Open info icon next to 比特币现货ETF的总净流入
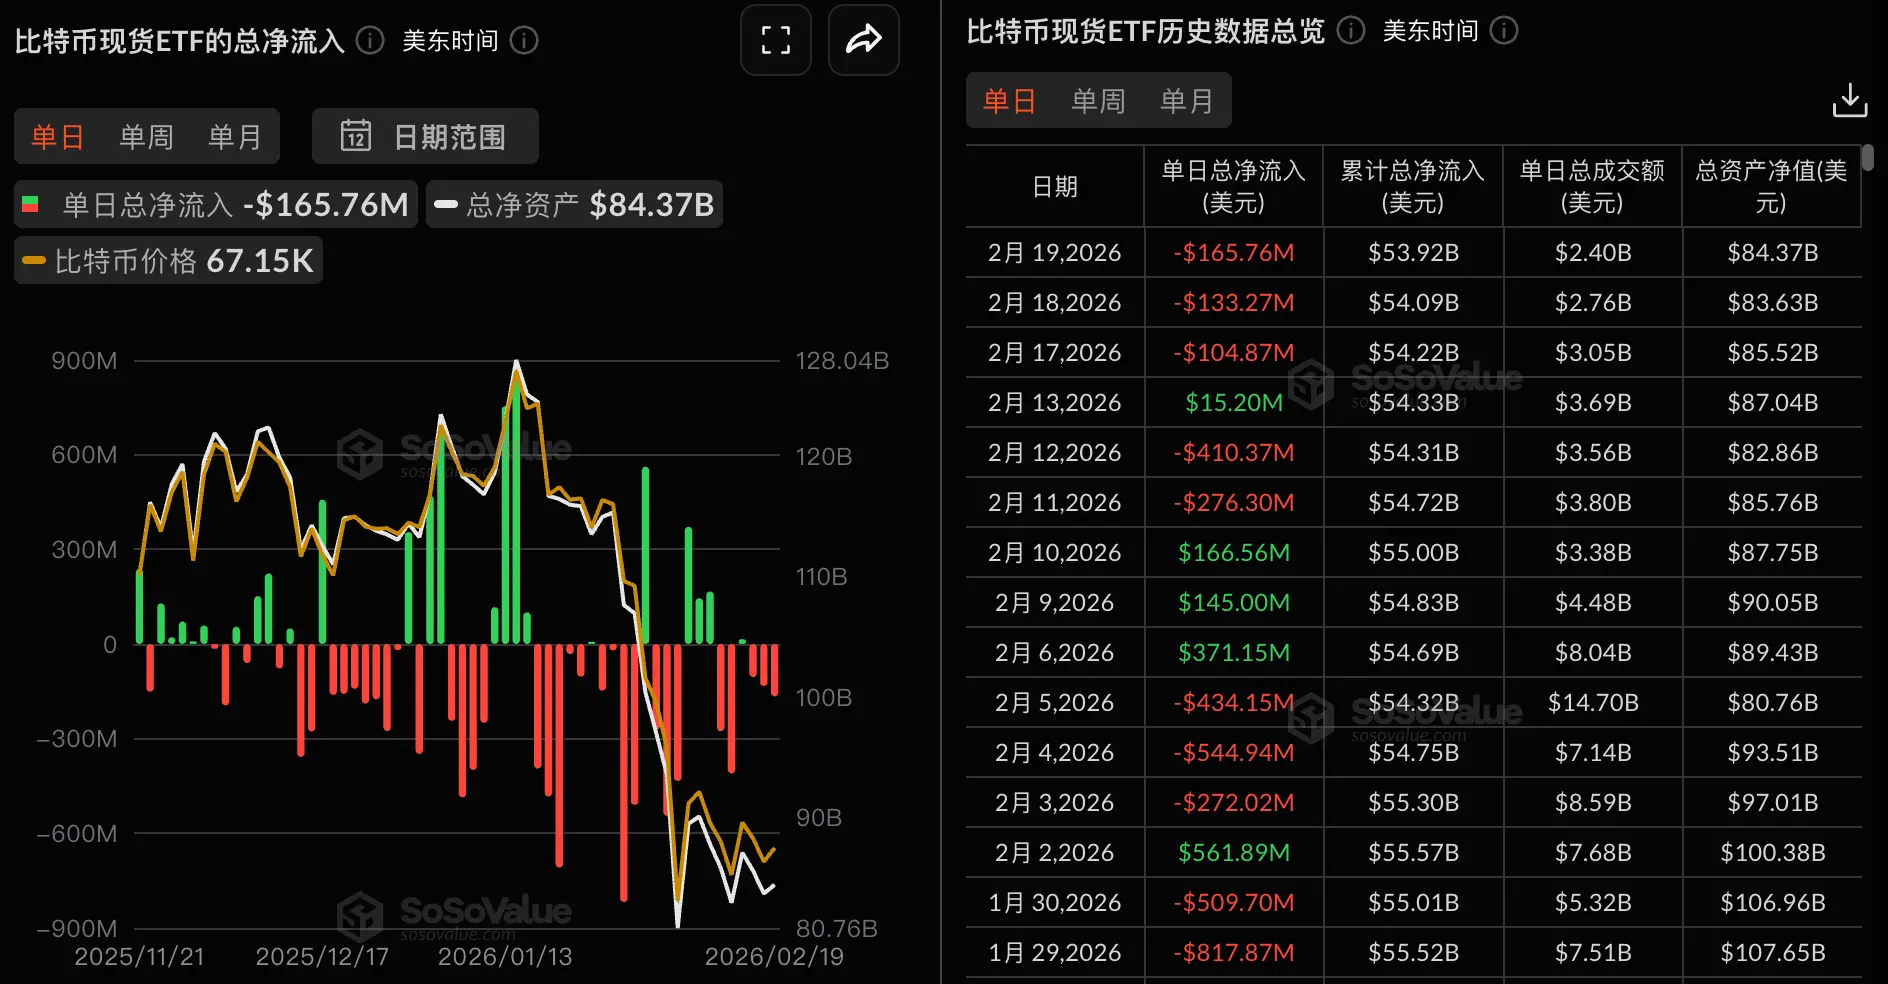1888x984 pixels. coord(370,40)
